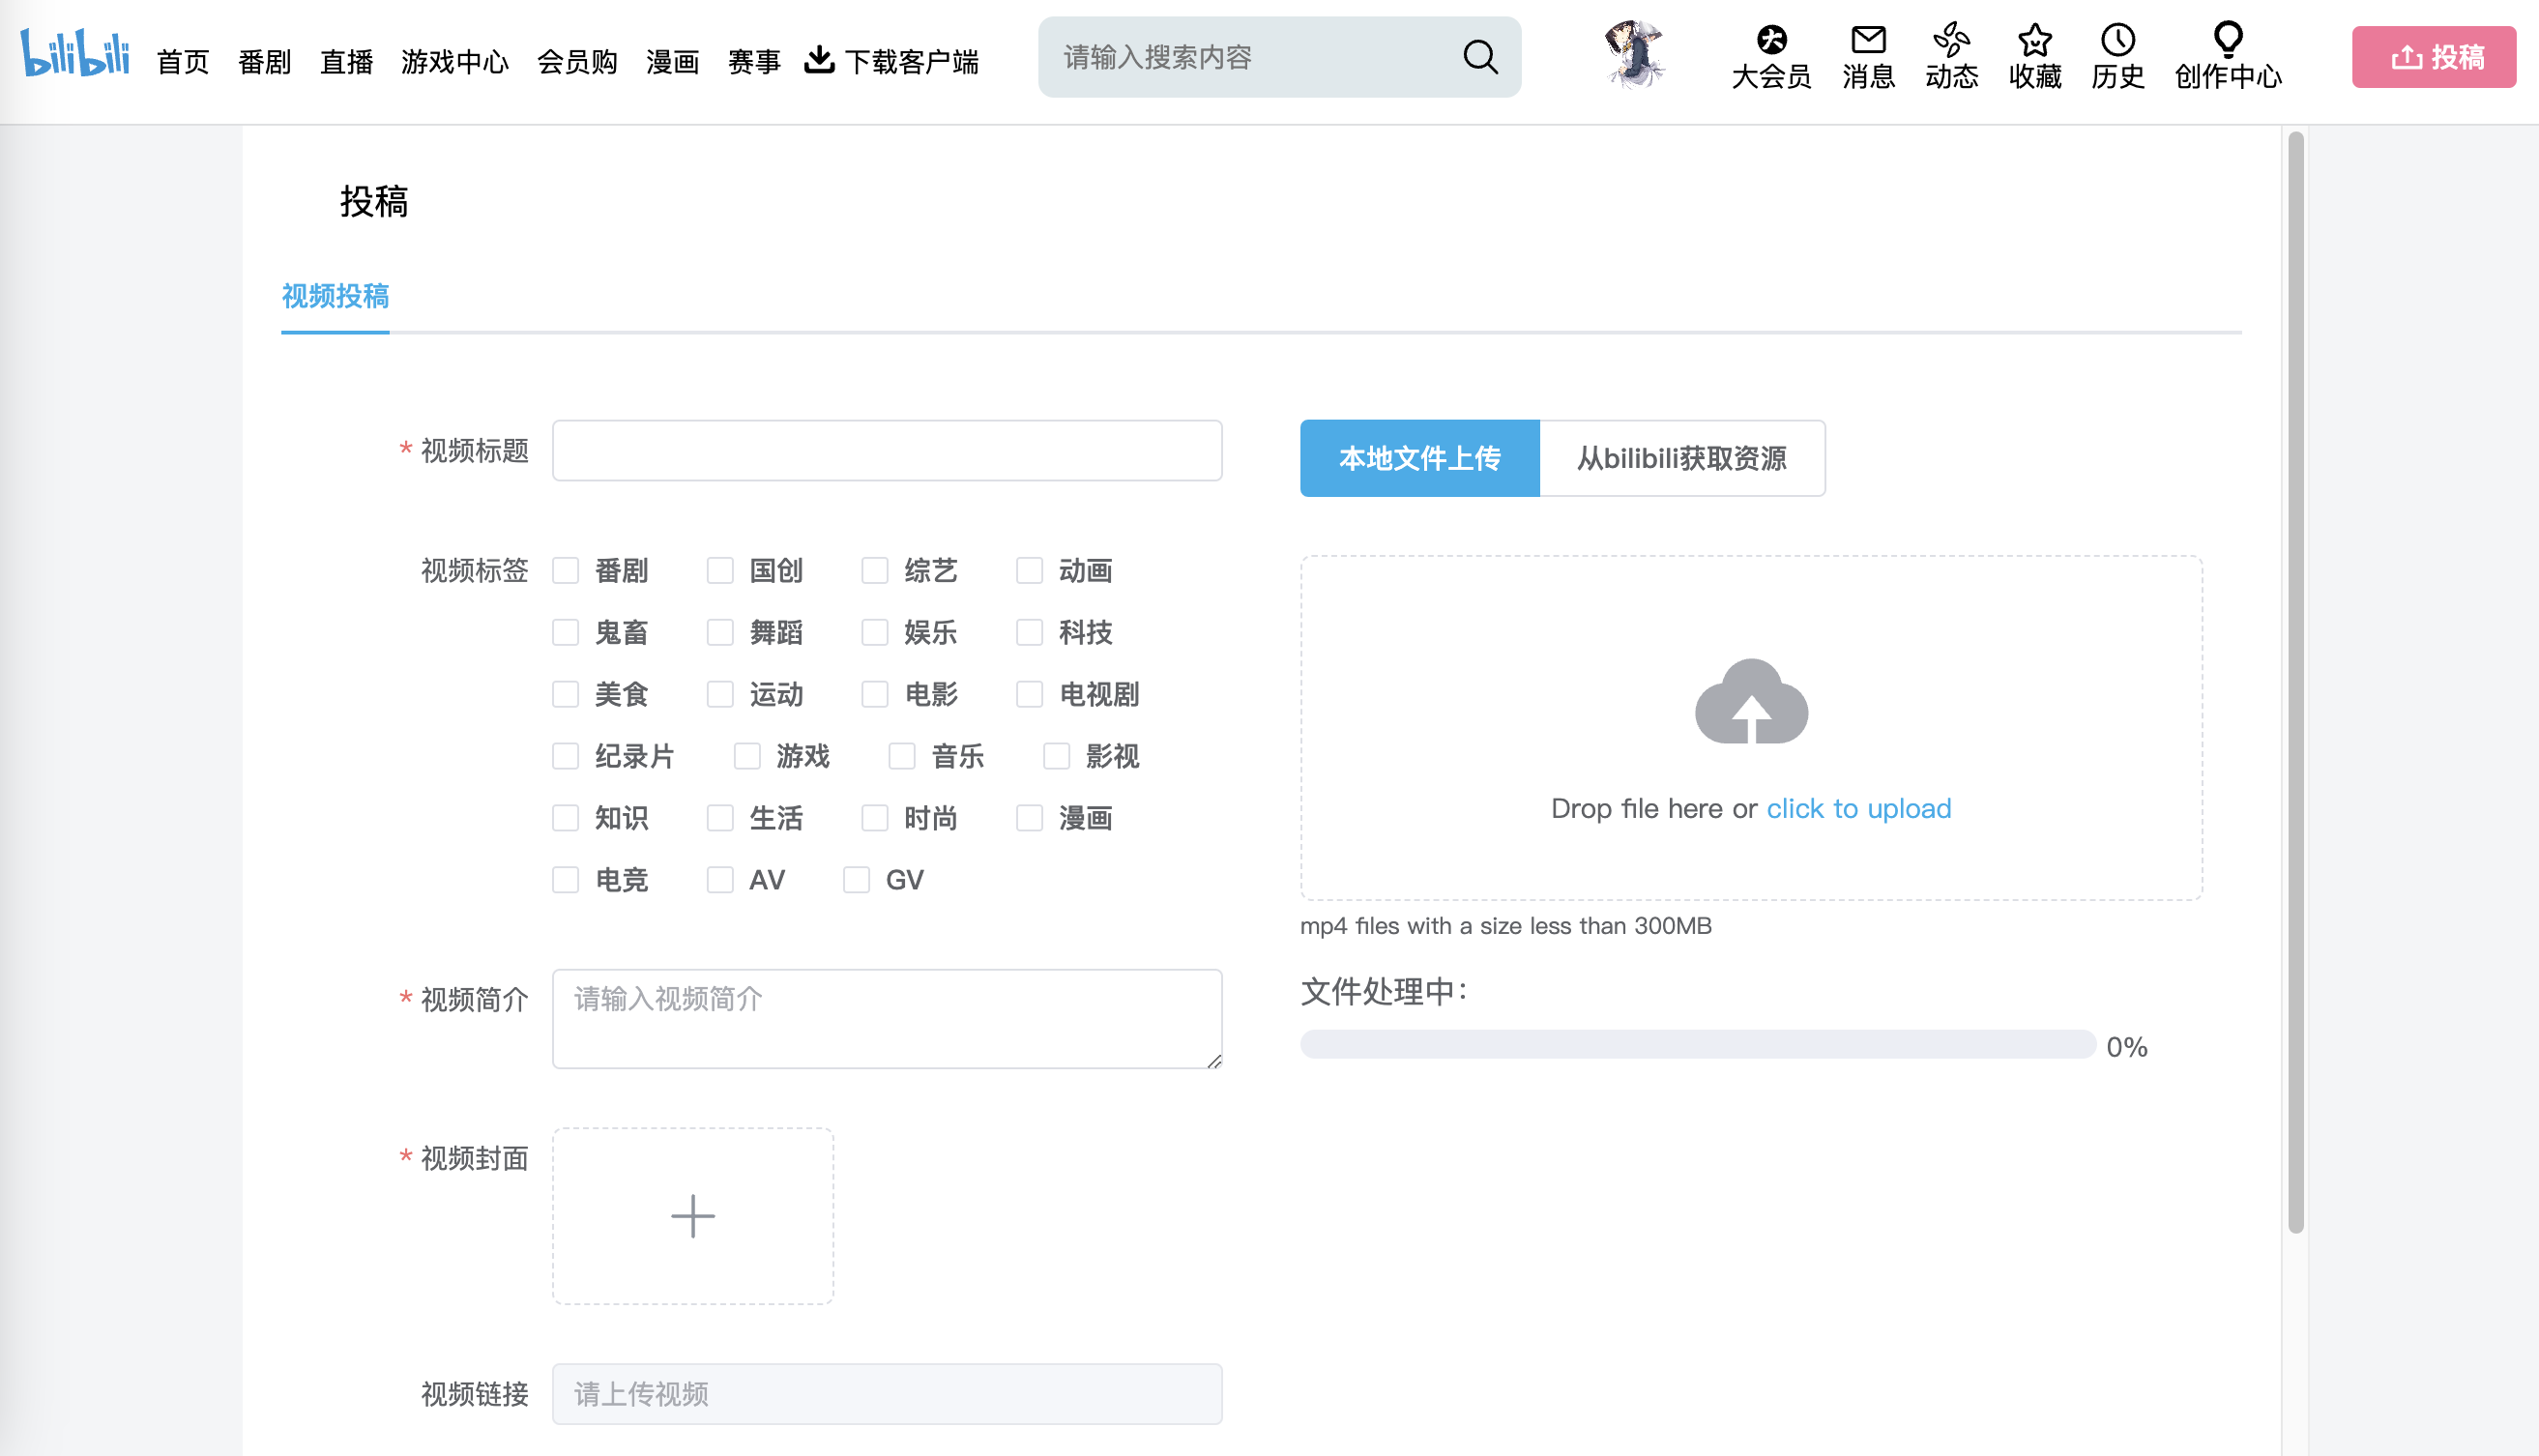Image resolution: width=2539 pixels, height=1456 pixels.
Task: Check the 运动 tag checkbox
Action: (x=720, y=694)
